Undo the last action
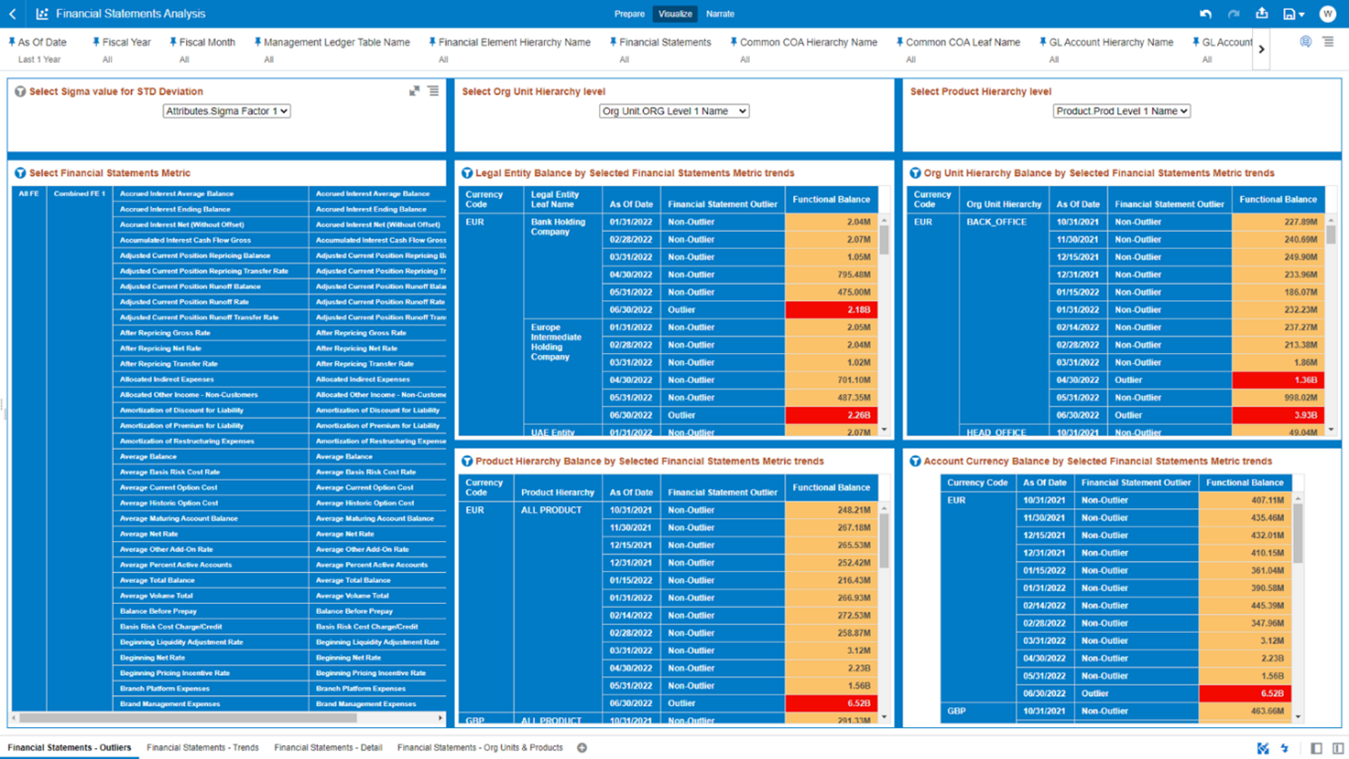Image resolution: width=1349 pixels, height=759 pixels. (1206, 13)
